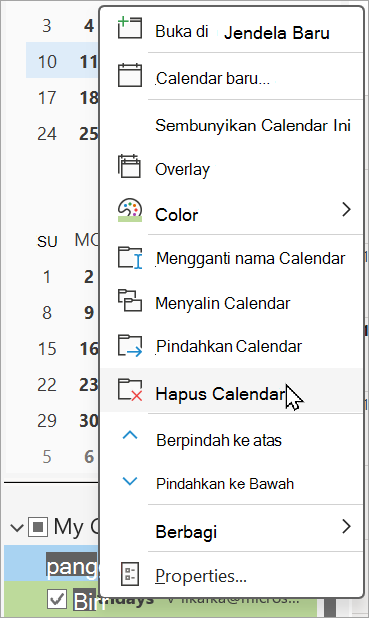Click the rename calendar folder icon
369x618 pixels.
point(130,257)
